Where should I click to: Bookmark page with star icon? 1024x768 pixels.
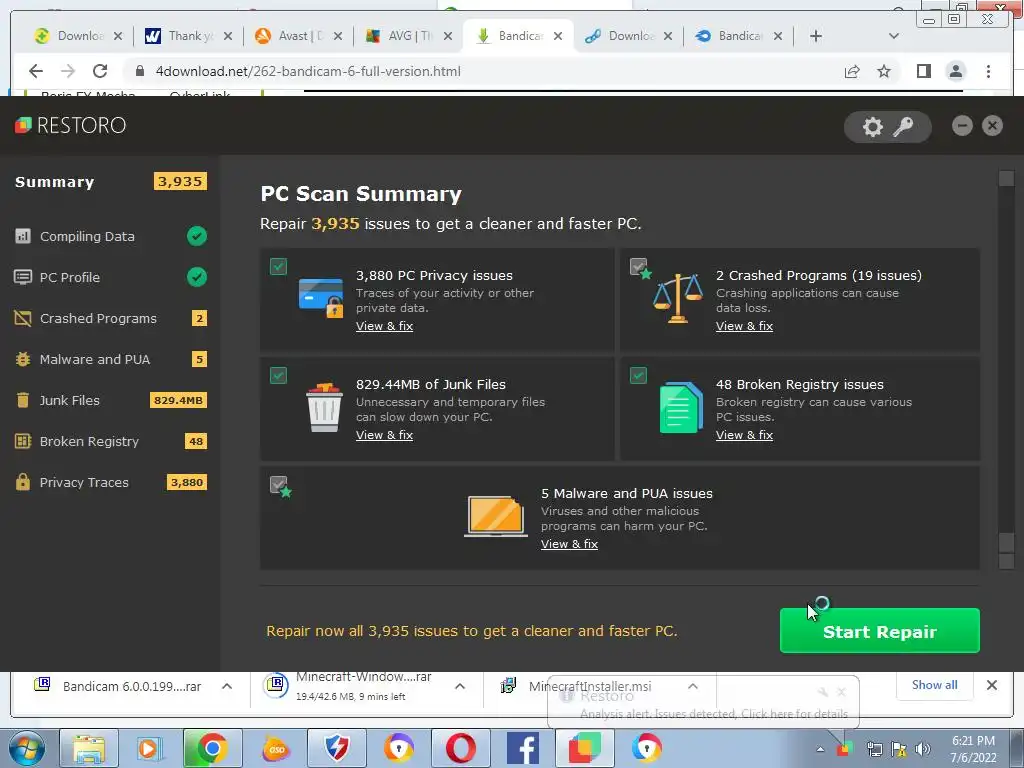[884, 71]
